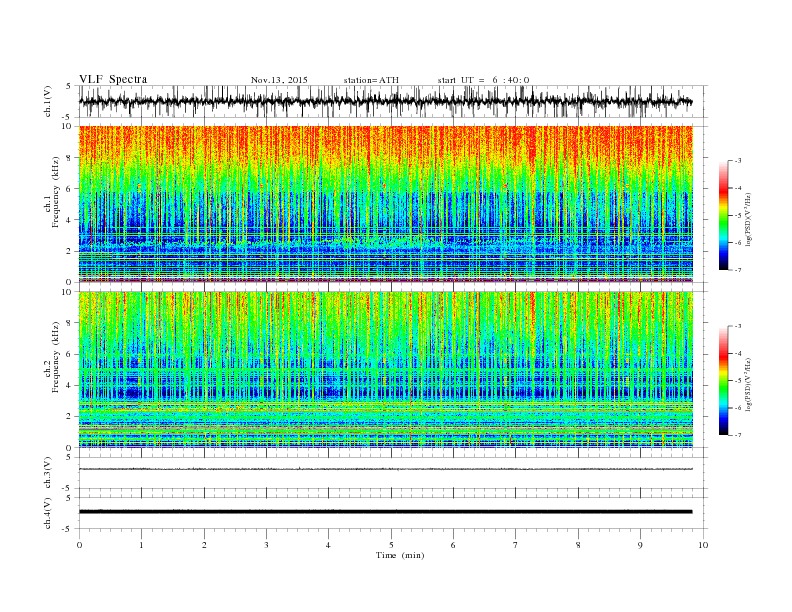Viewport: 792px width, 612px height.
Task: Click the "4" time-axis tick label
Action: [x=328, y=545]
